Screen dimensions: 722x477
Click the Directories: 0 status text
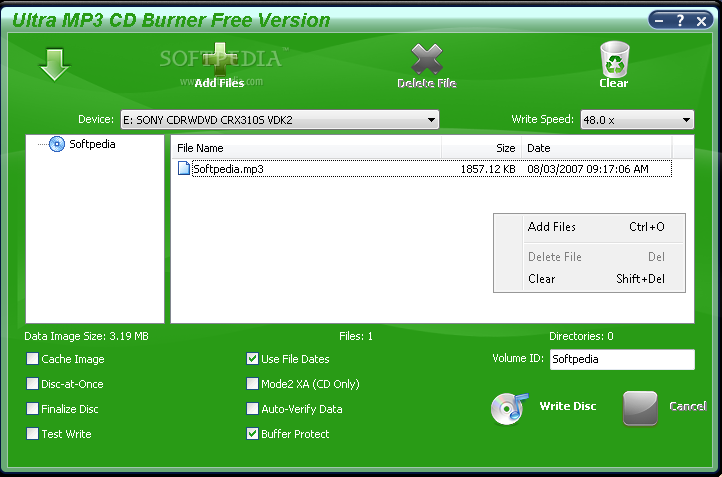click(581, 336)
